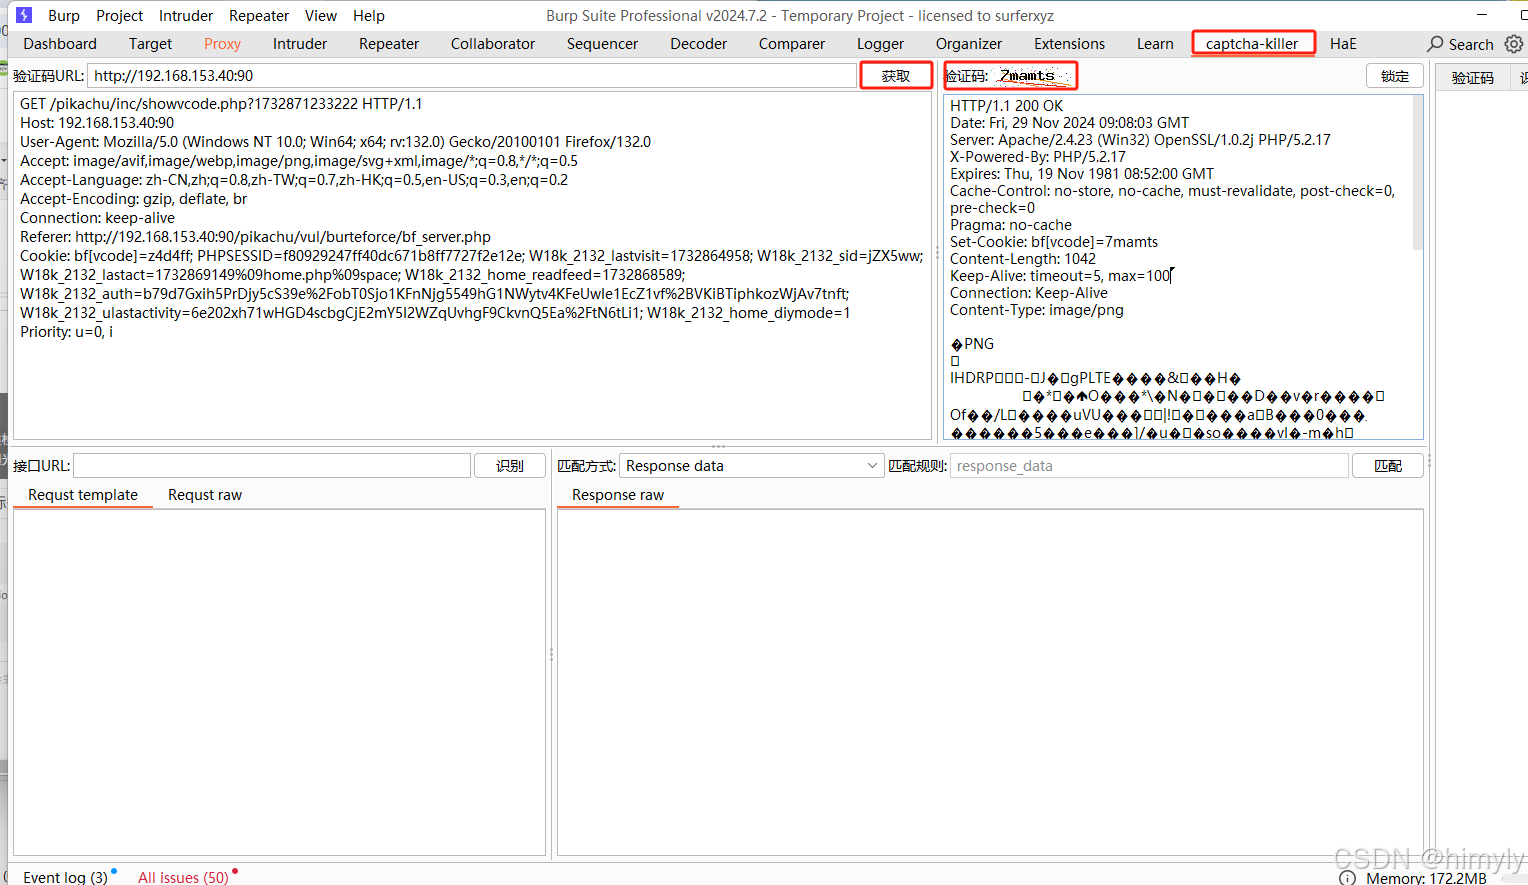Select the Response raw tab
The width and height of the screenshot is (1528, 885).
click(618, 495)
